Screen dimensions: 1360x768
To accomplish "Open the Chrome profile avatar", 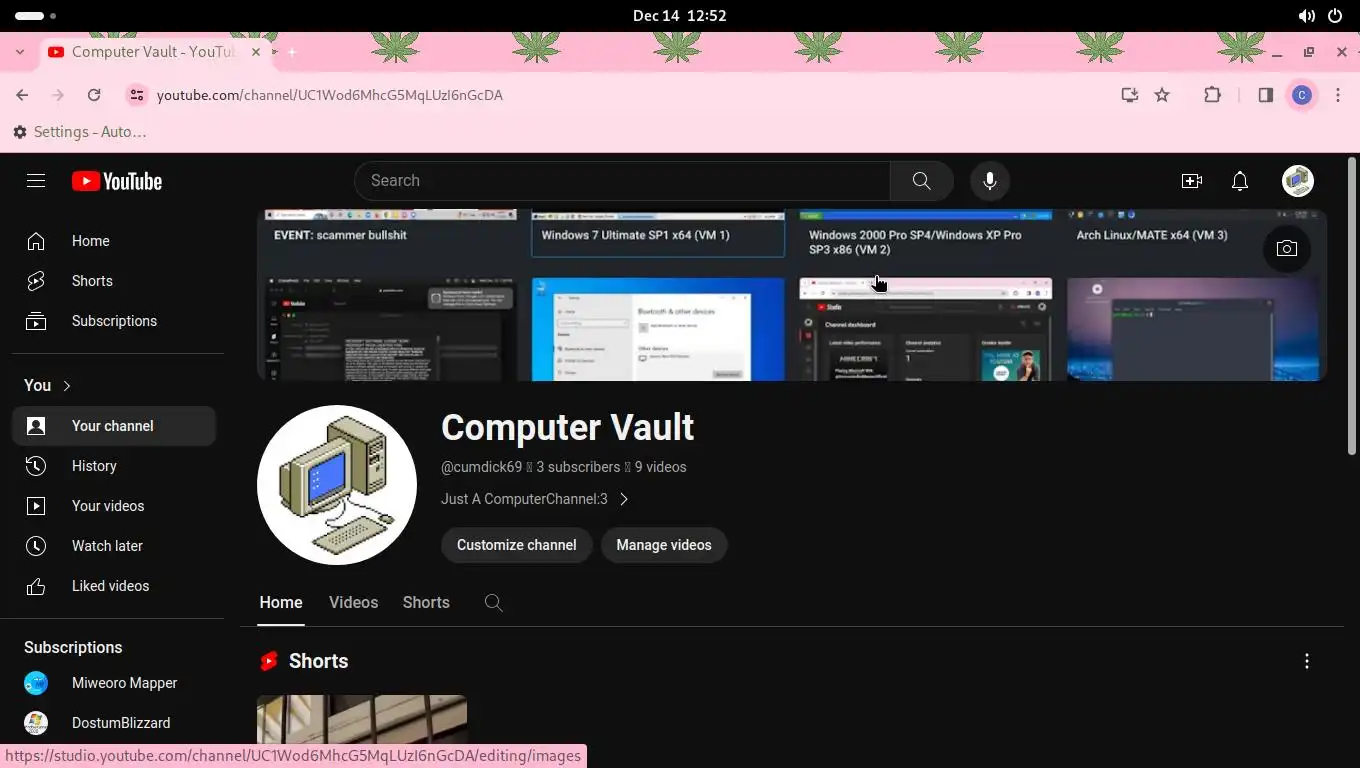I will coord(1301,95).
